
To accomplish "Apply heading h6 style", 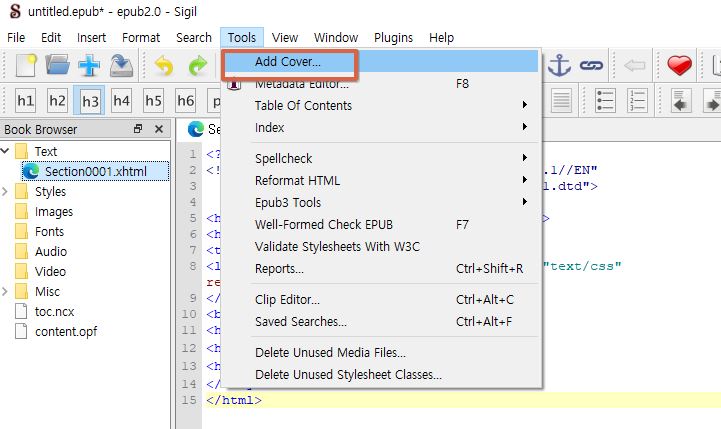I will tap(186, 100).
